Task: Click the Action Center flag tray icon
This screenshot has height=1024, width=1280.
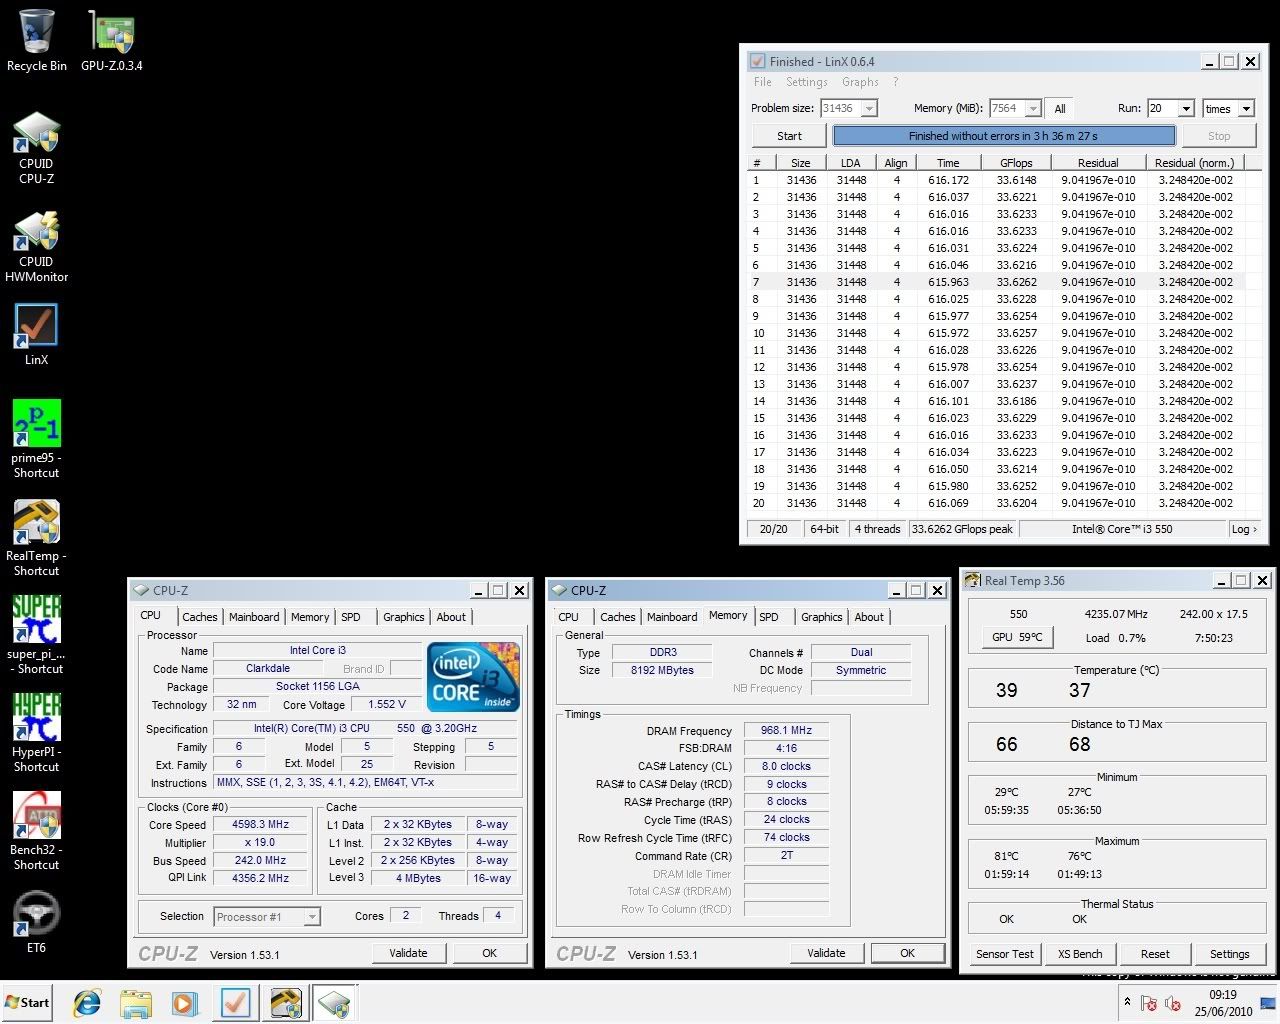Action: coord(1149,1003)
